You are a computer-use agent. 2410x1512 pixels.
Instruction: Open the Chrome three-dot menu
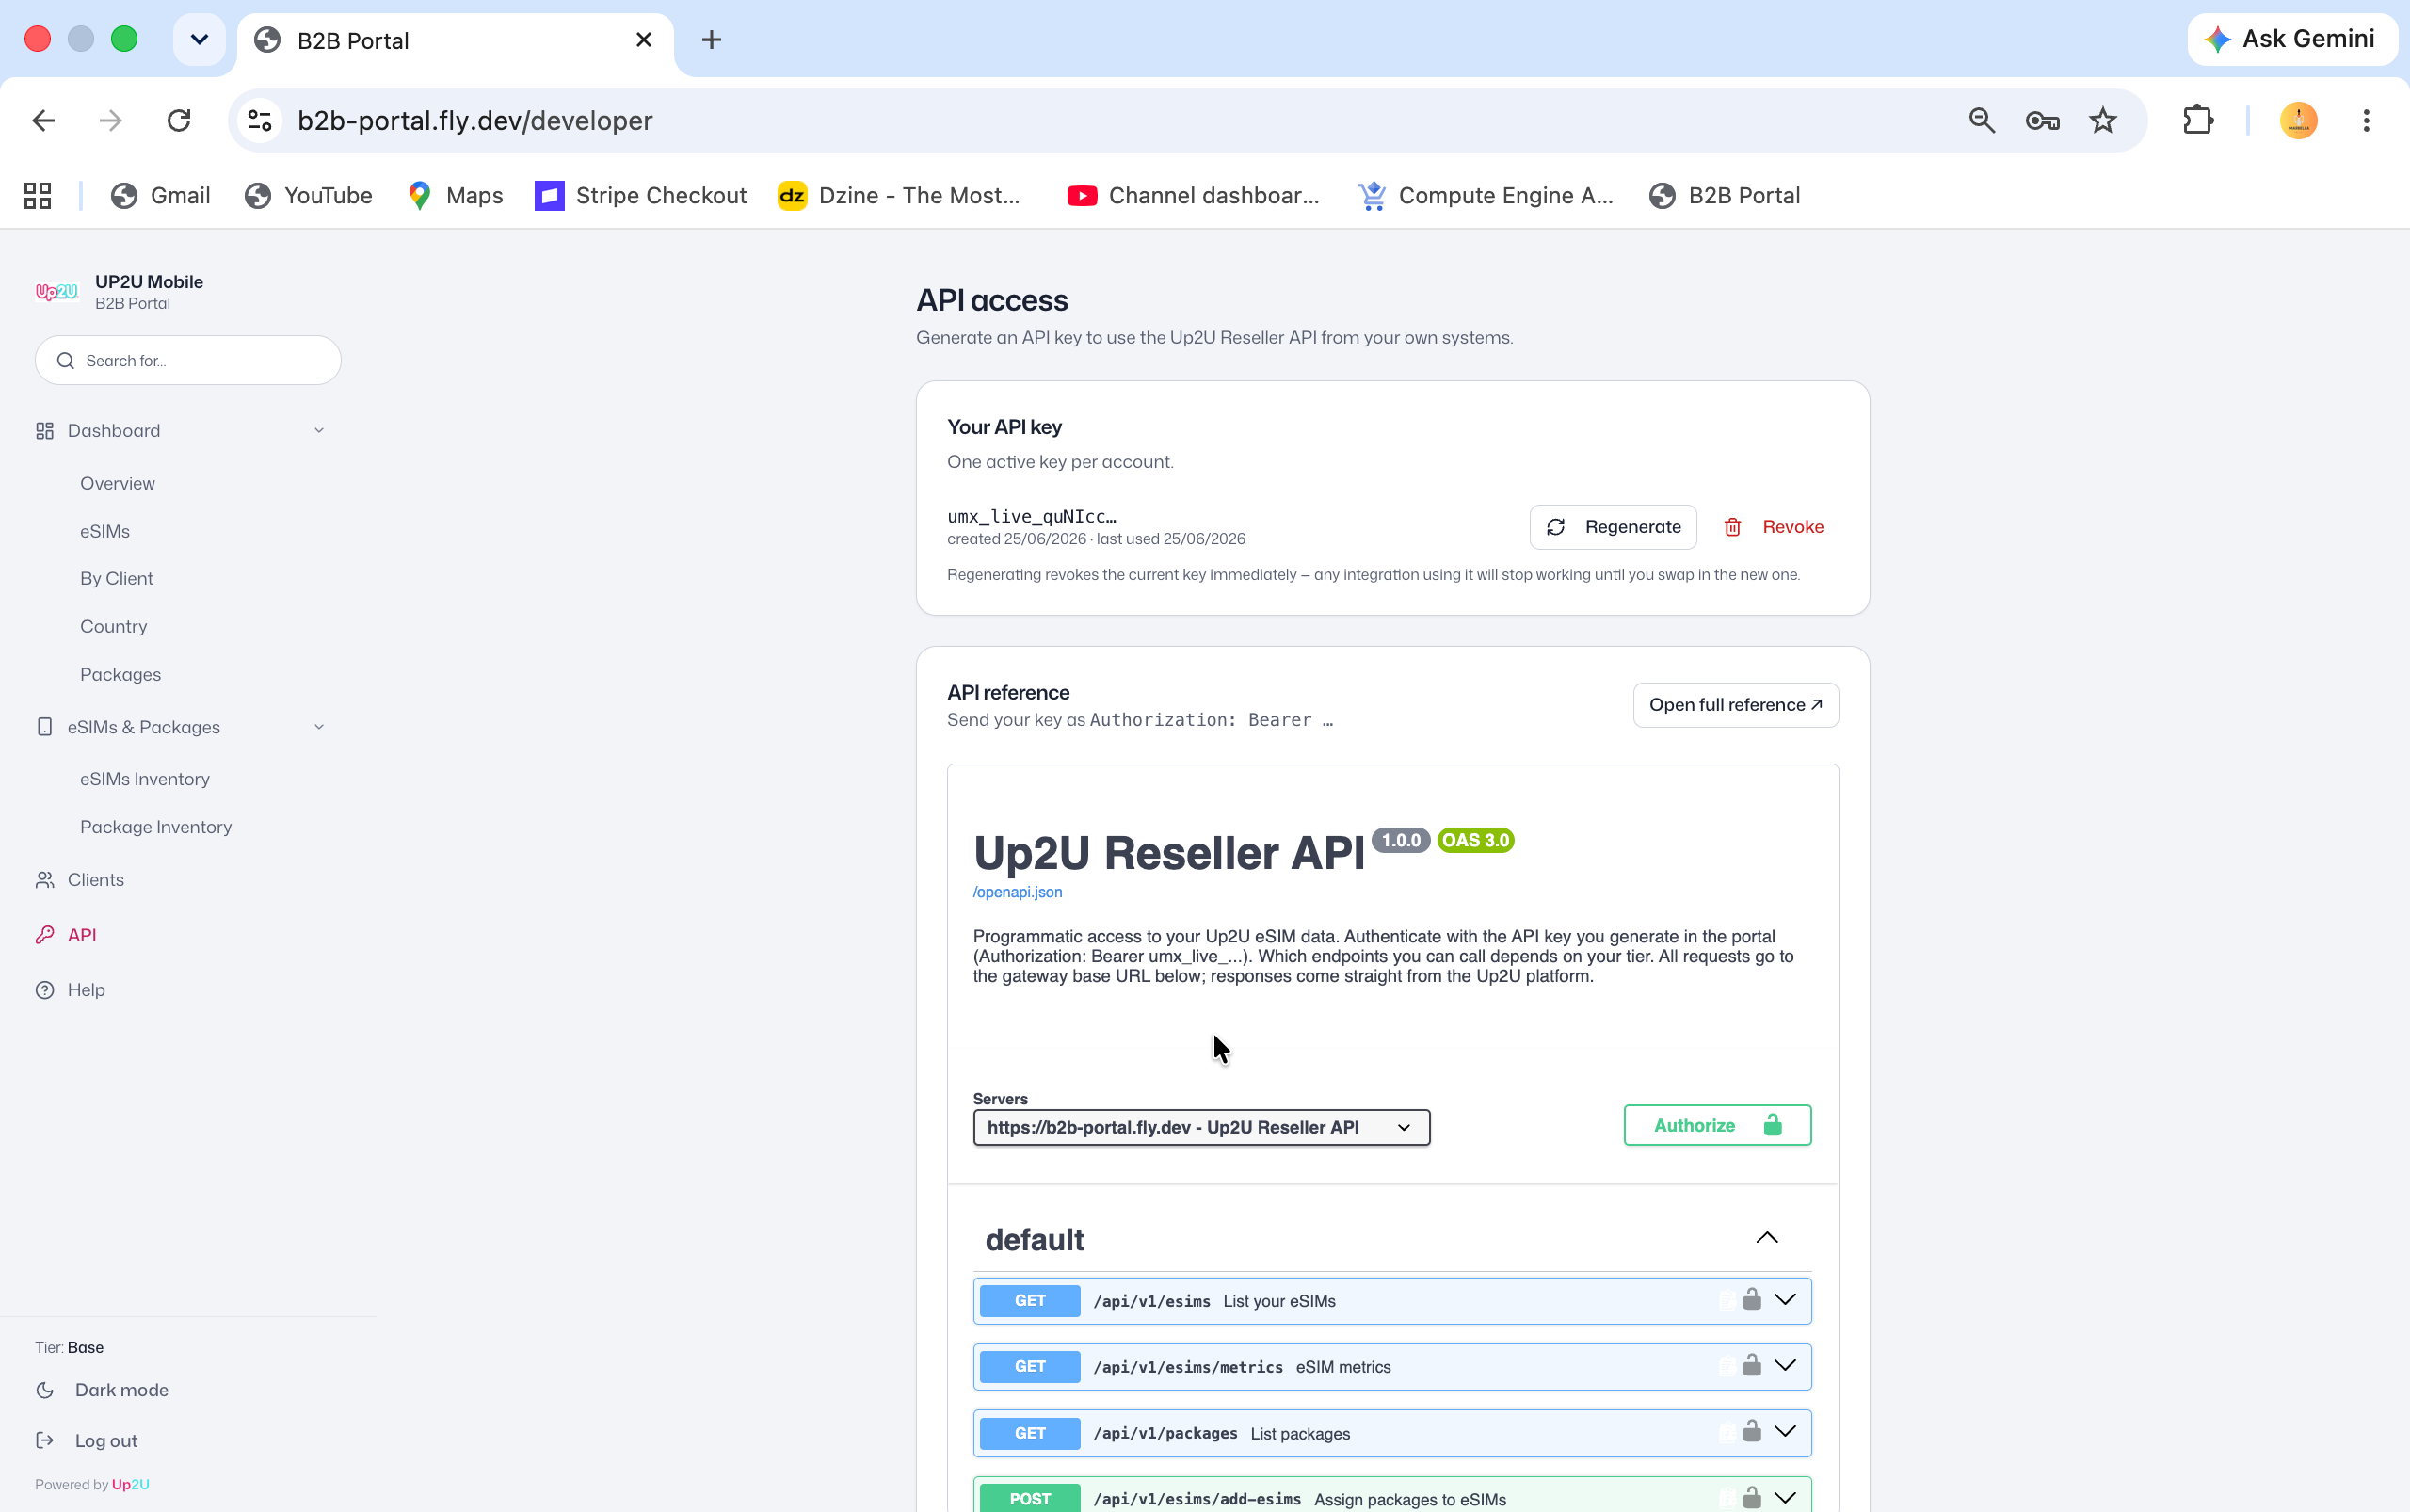[2366, 121]
